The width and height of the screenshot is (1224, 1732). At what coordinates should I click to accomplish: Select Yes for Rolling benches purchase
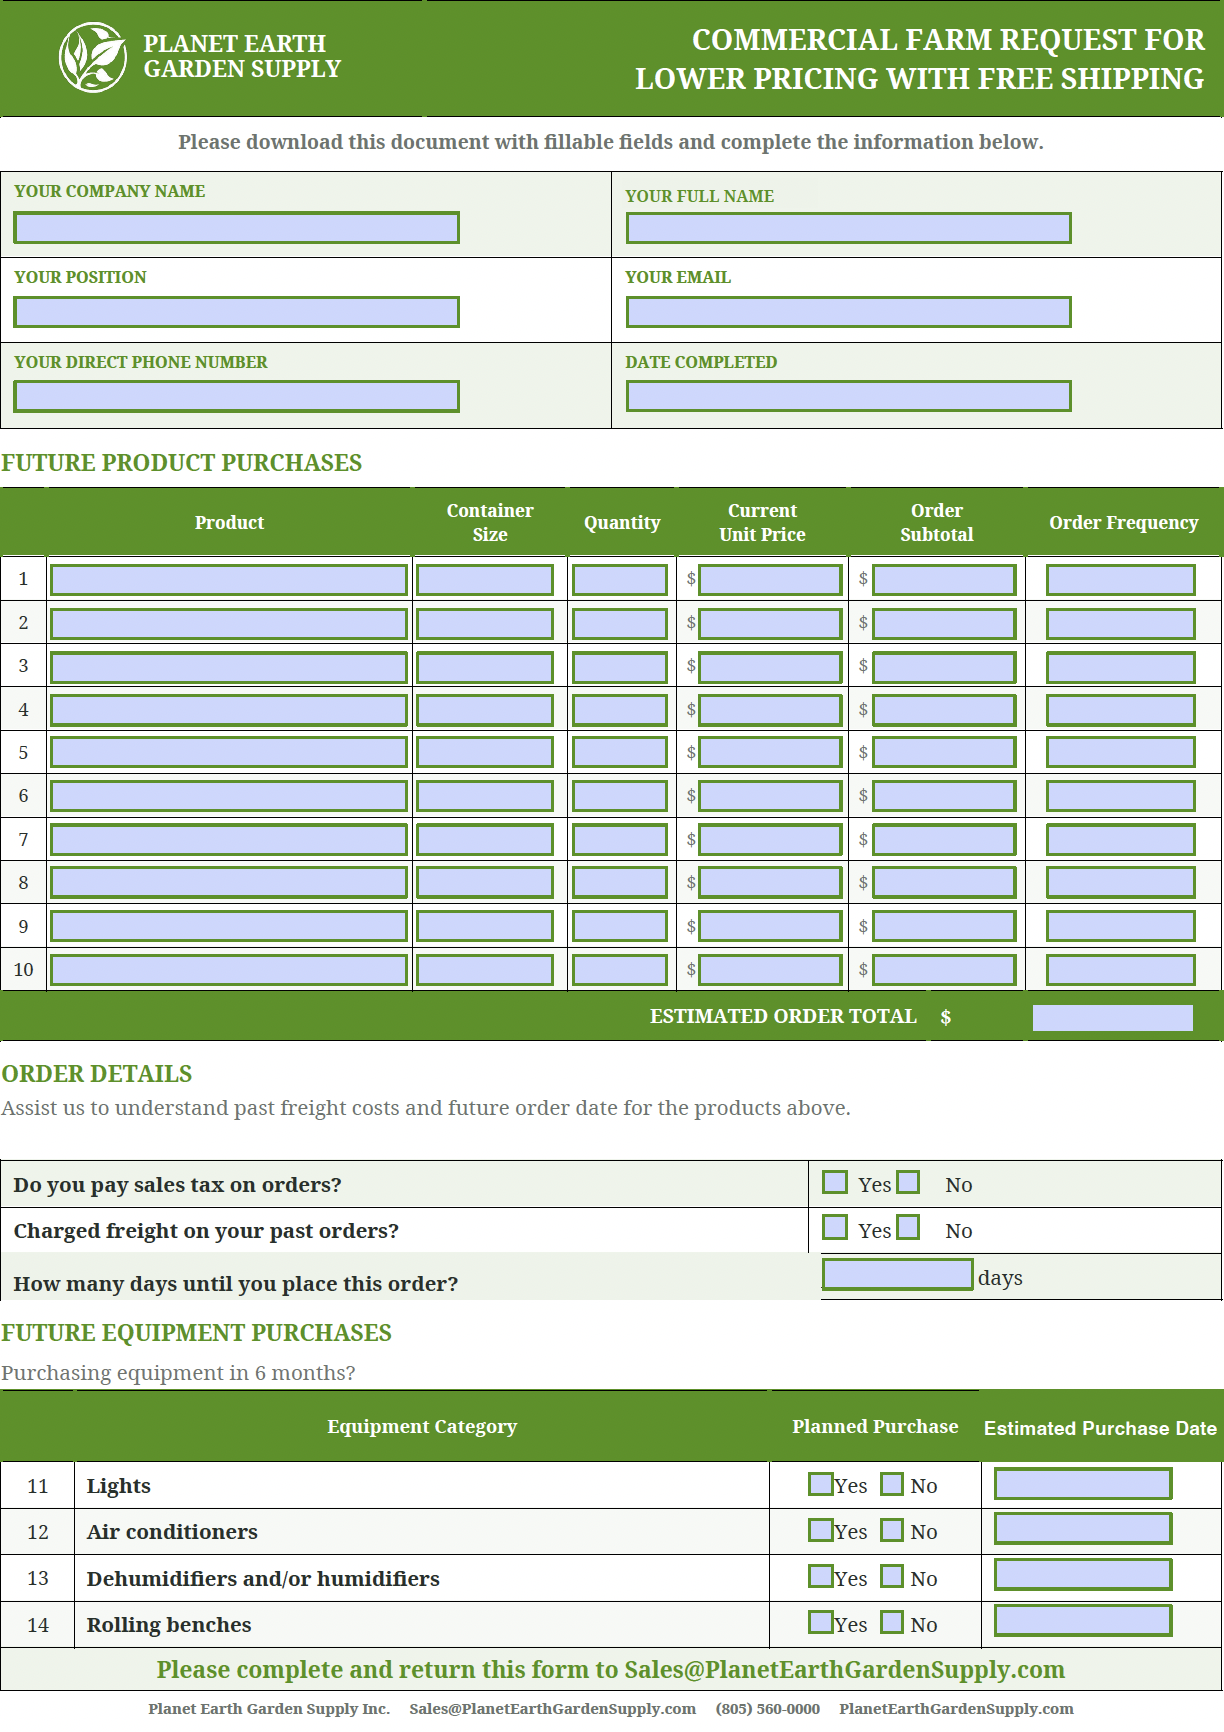click(x=820, y=1622)
